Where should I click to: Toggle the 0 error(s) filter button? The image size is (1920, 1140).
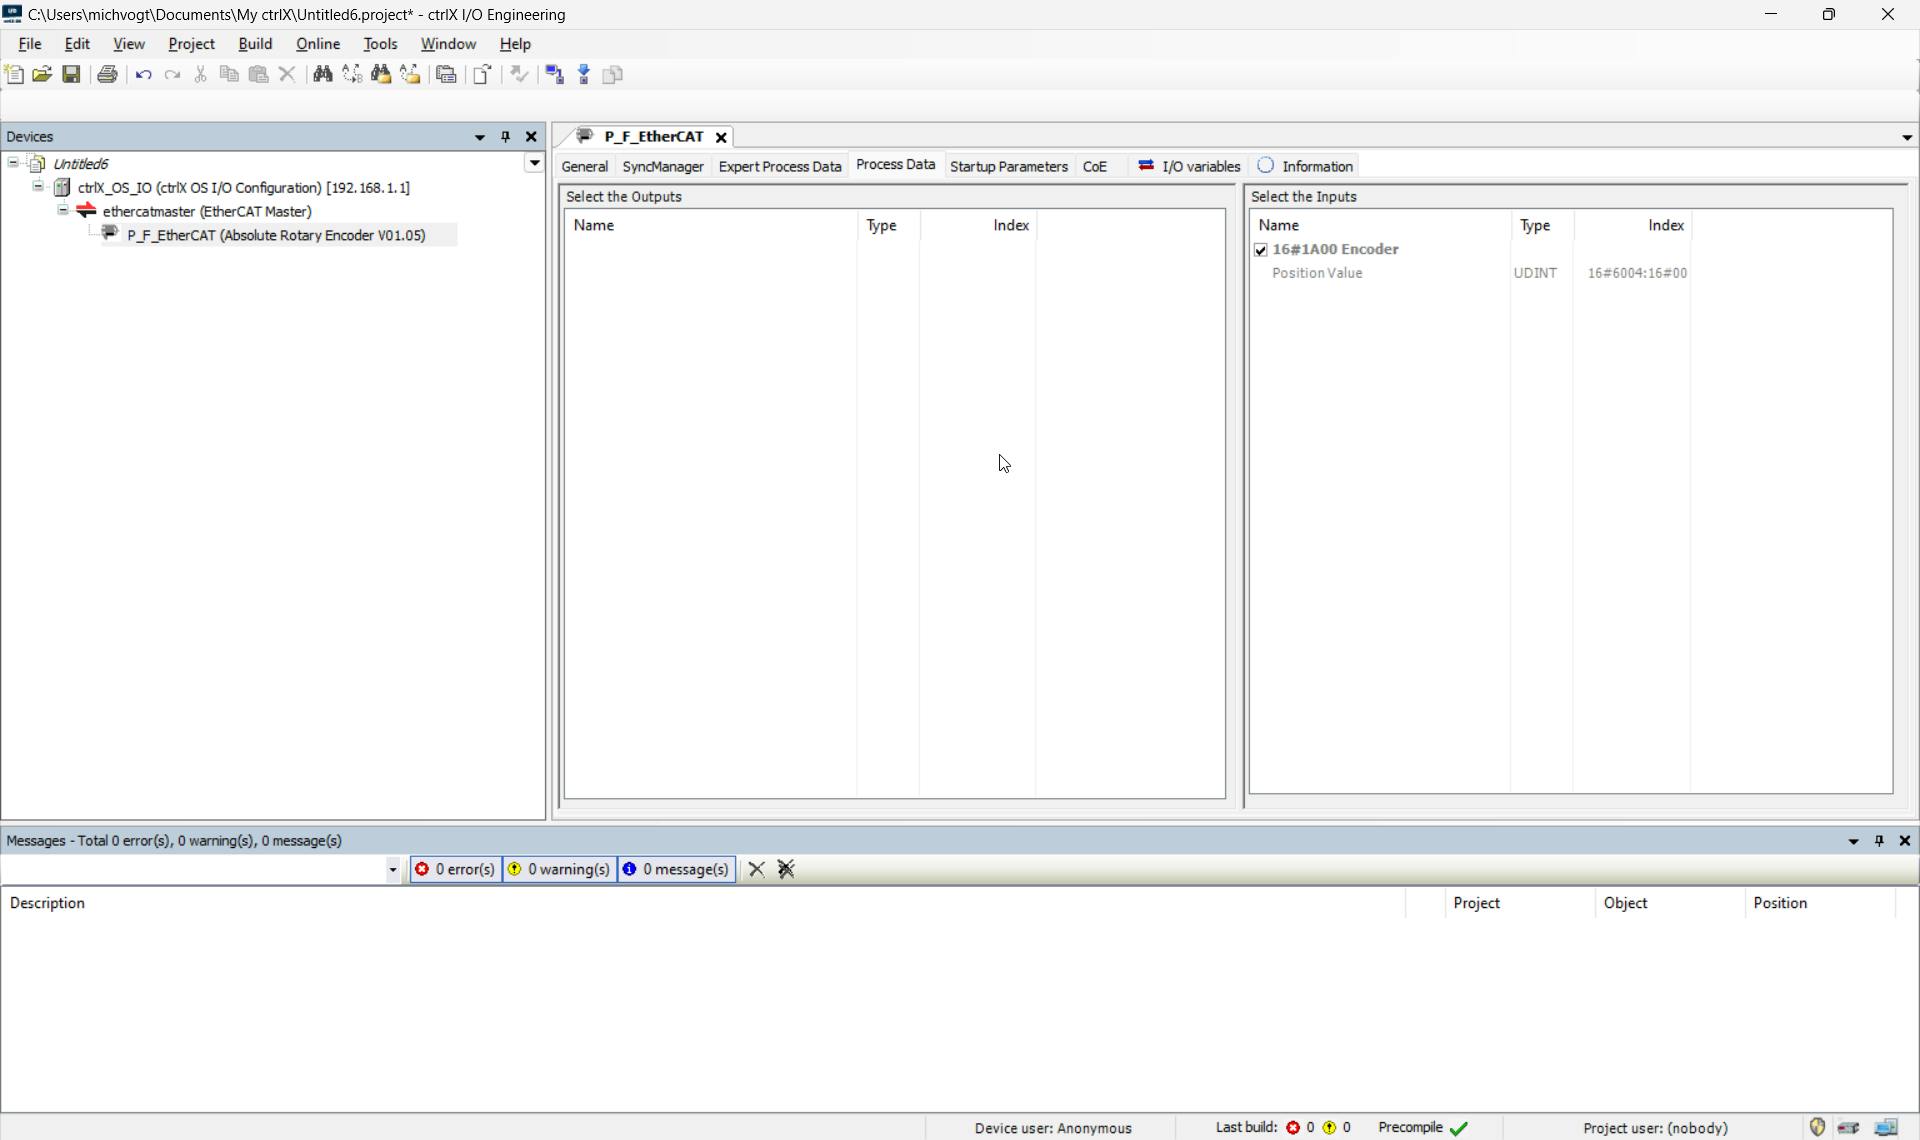pos(455,870)
